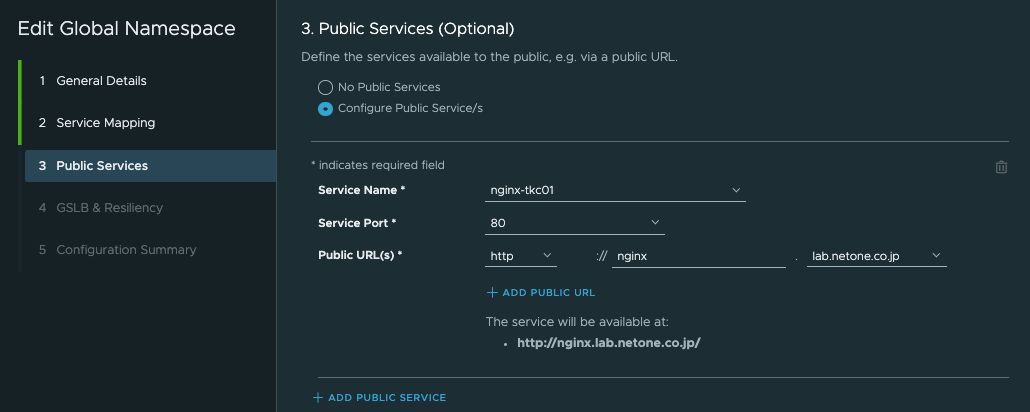The width and height of the screenshot is (1030, 412).
Task: Open GSLB & Resiliency step
Action: point(109,208)
